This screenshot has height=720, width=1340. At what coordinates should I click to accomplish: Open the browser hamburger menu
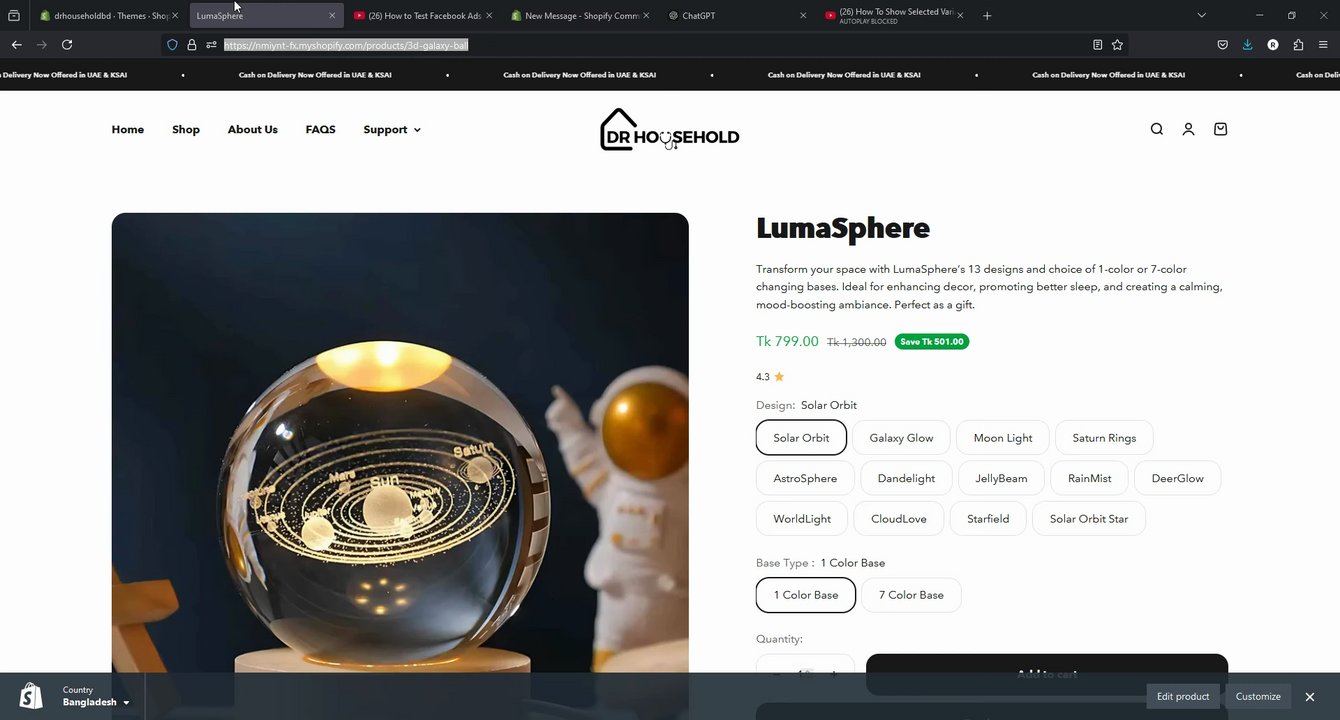pyautogui.click(x=1323, y=44)
